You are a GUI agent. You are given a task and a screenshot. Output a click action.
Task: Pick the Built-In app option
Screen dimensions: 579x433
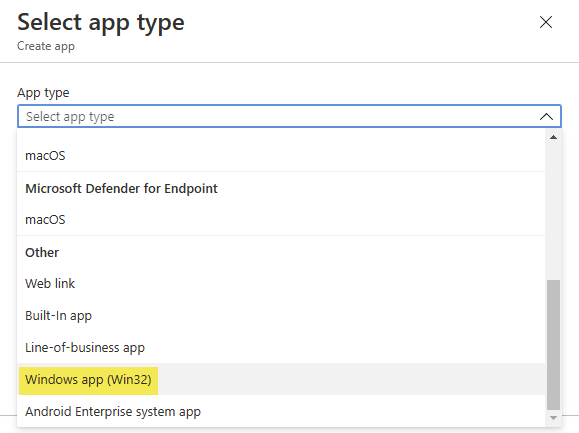281,316
